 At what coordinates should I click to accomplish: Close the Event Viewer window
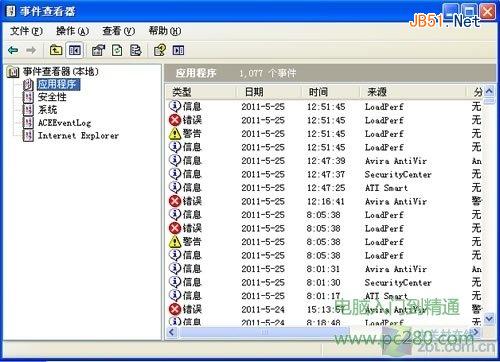[488, 12]
